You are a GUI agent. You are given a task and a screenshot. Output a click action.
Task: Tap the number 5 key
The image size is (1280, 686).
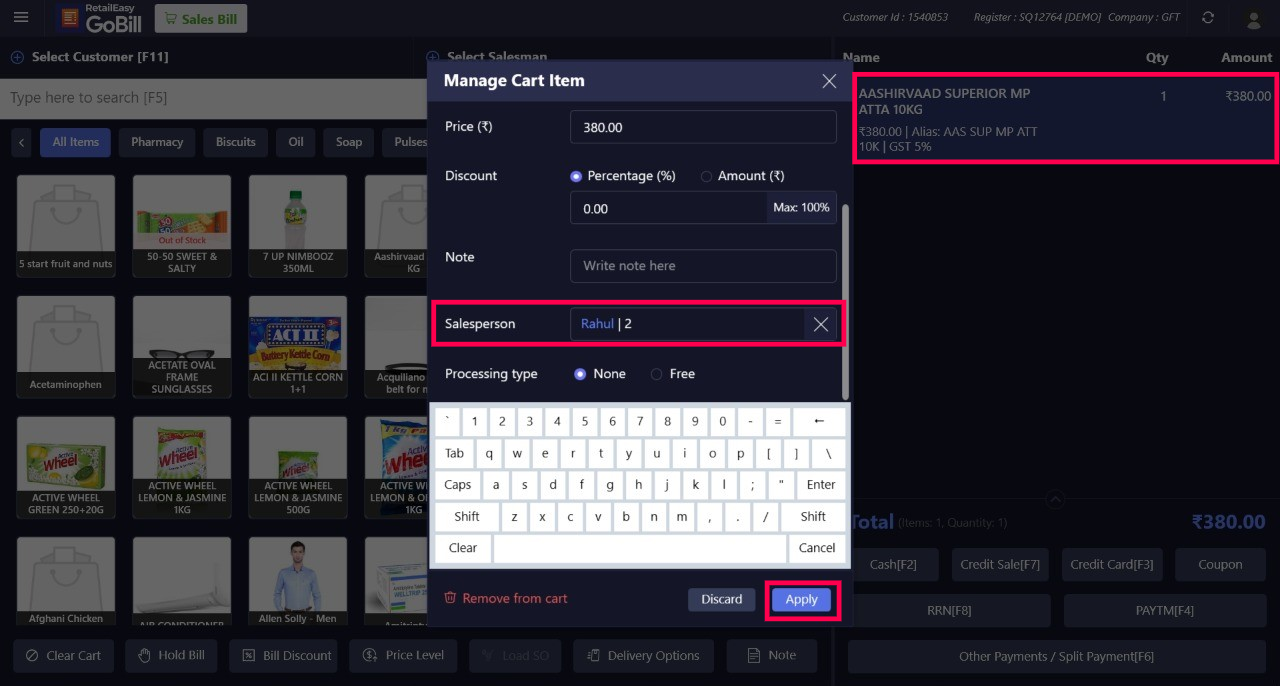(x=584, y=422)
